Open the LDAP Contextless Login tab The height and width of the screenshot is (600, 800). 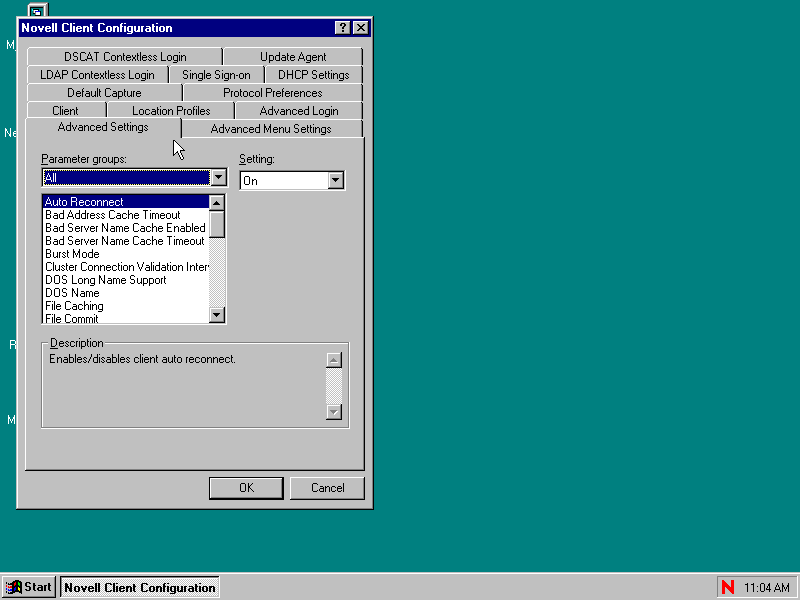click(97, 74)
